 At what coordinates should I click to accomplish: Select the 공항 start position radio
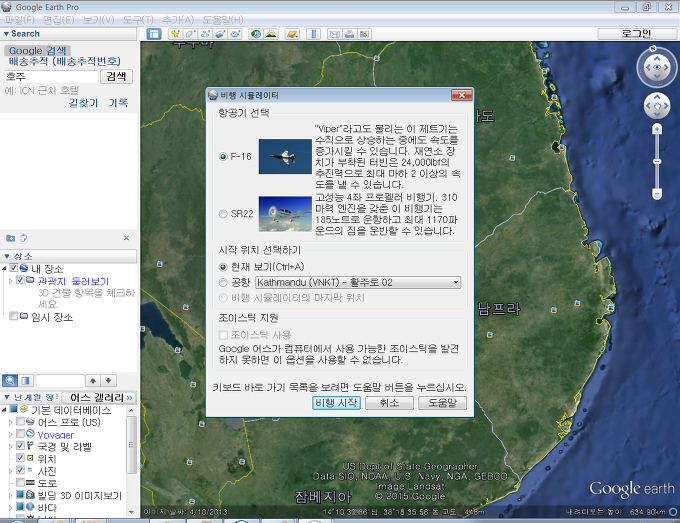(x=223, y=282)
